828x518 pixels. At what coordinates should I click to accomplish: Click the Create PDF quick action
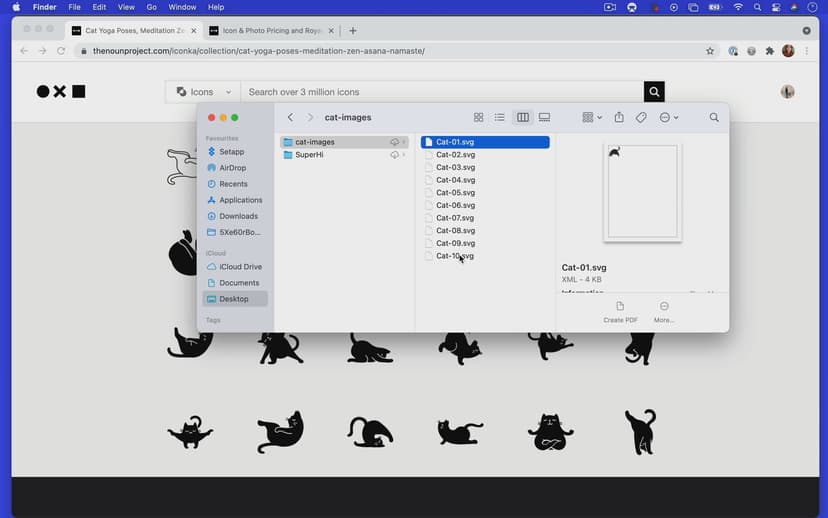(x=620, y=311)
